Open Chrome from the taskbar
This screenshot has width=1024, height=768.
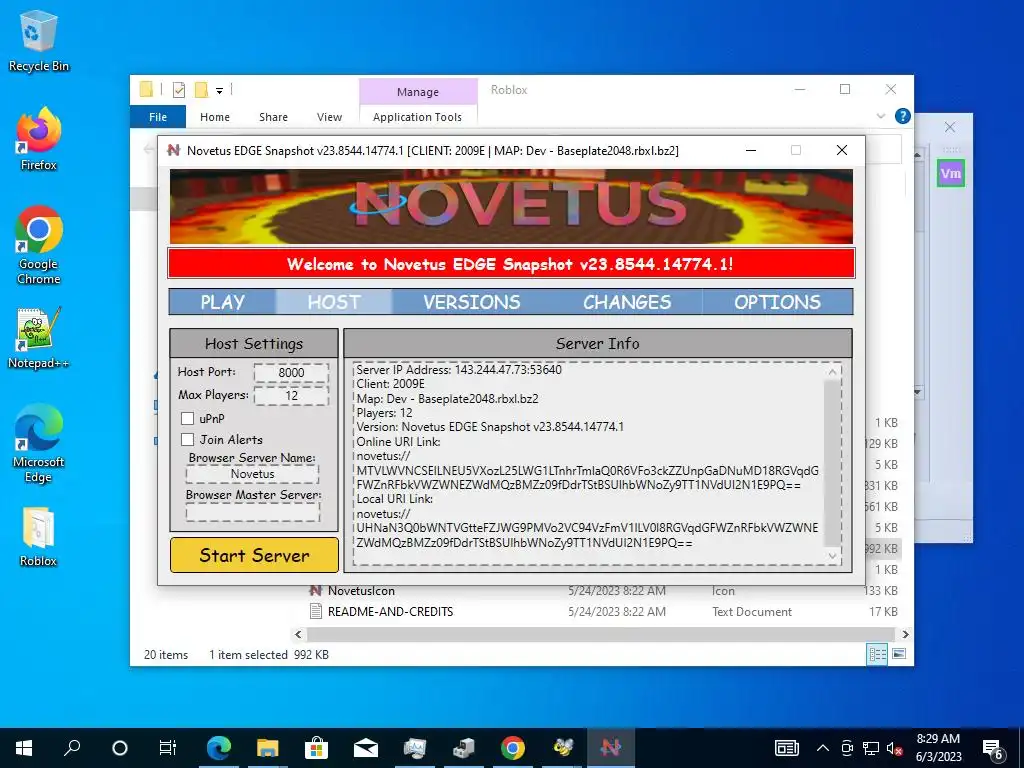(x=513, y=748)
